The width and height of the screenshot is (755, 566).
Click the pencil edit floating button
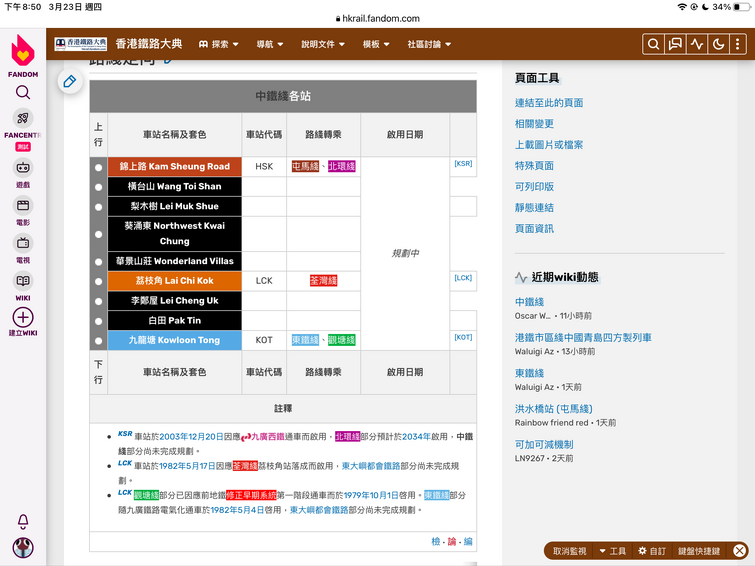69,81
